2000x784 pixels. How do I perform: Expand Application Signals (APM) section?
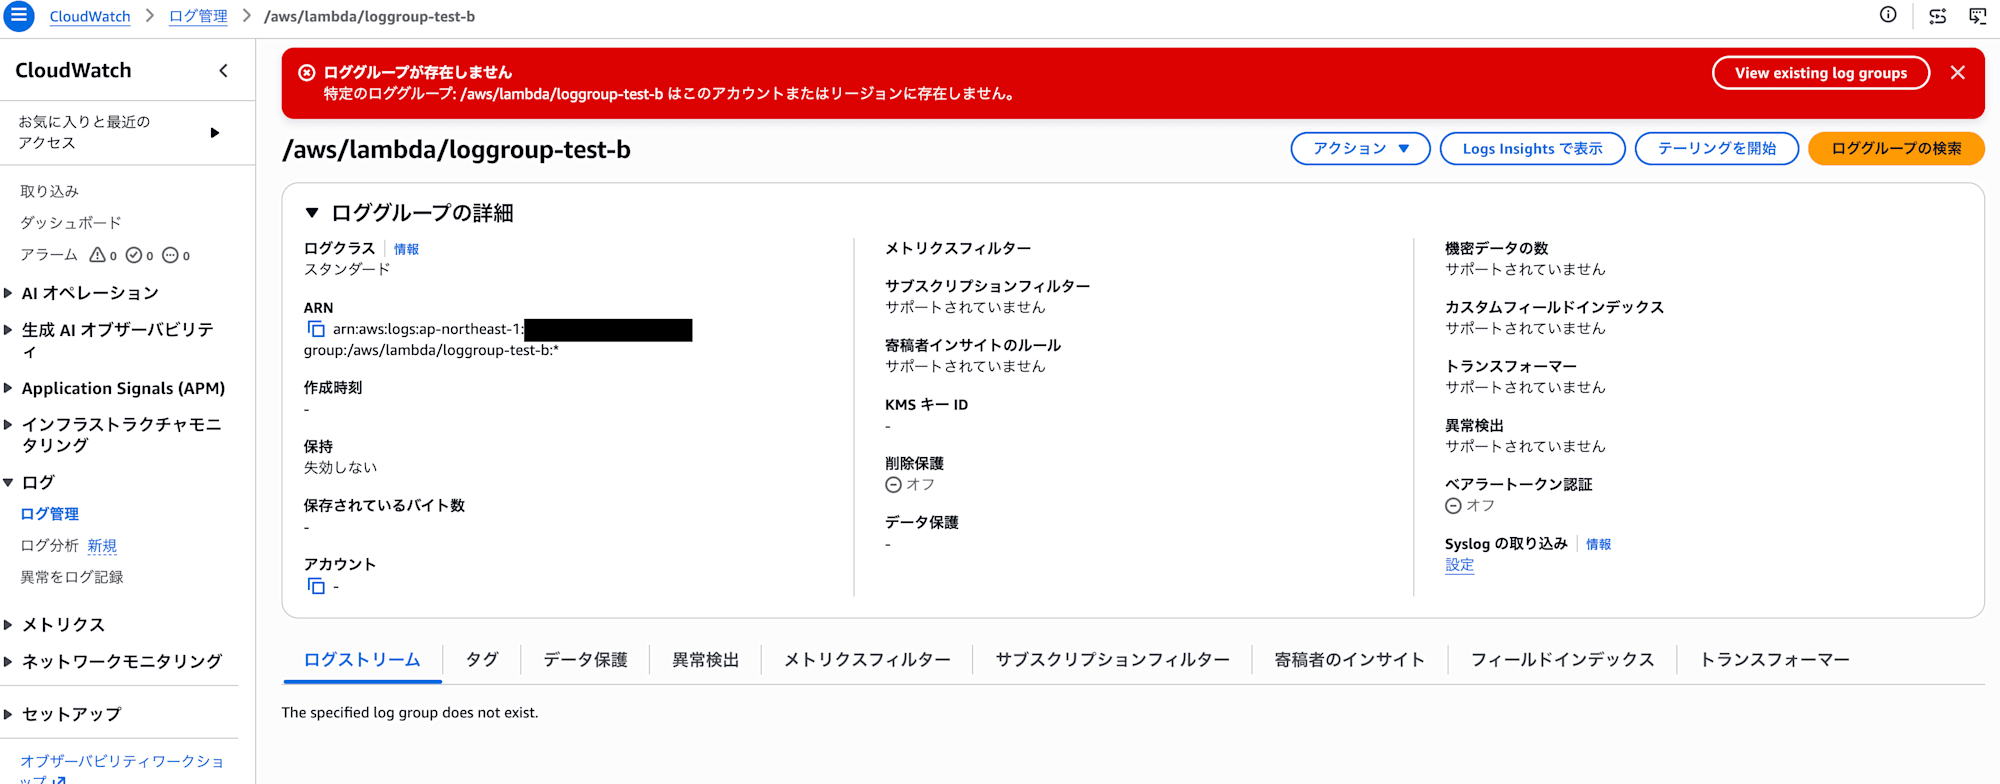point(8,388)
